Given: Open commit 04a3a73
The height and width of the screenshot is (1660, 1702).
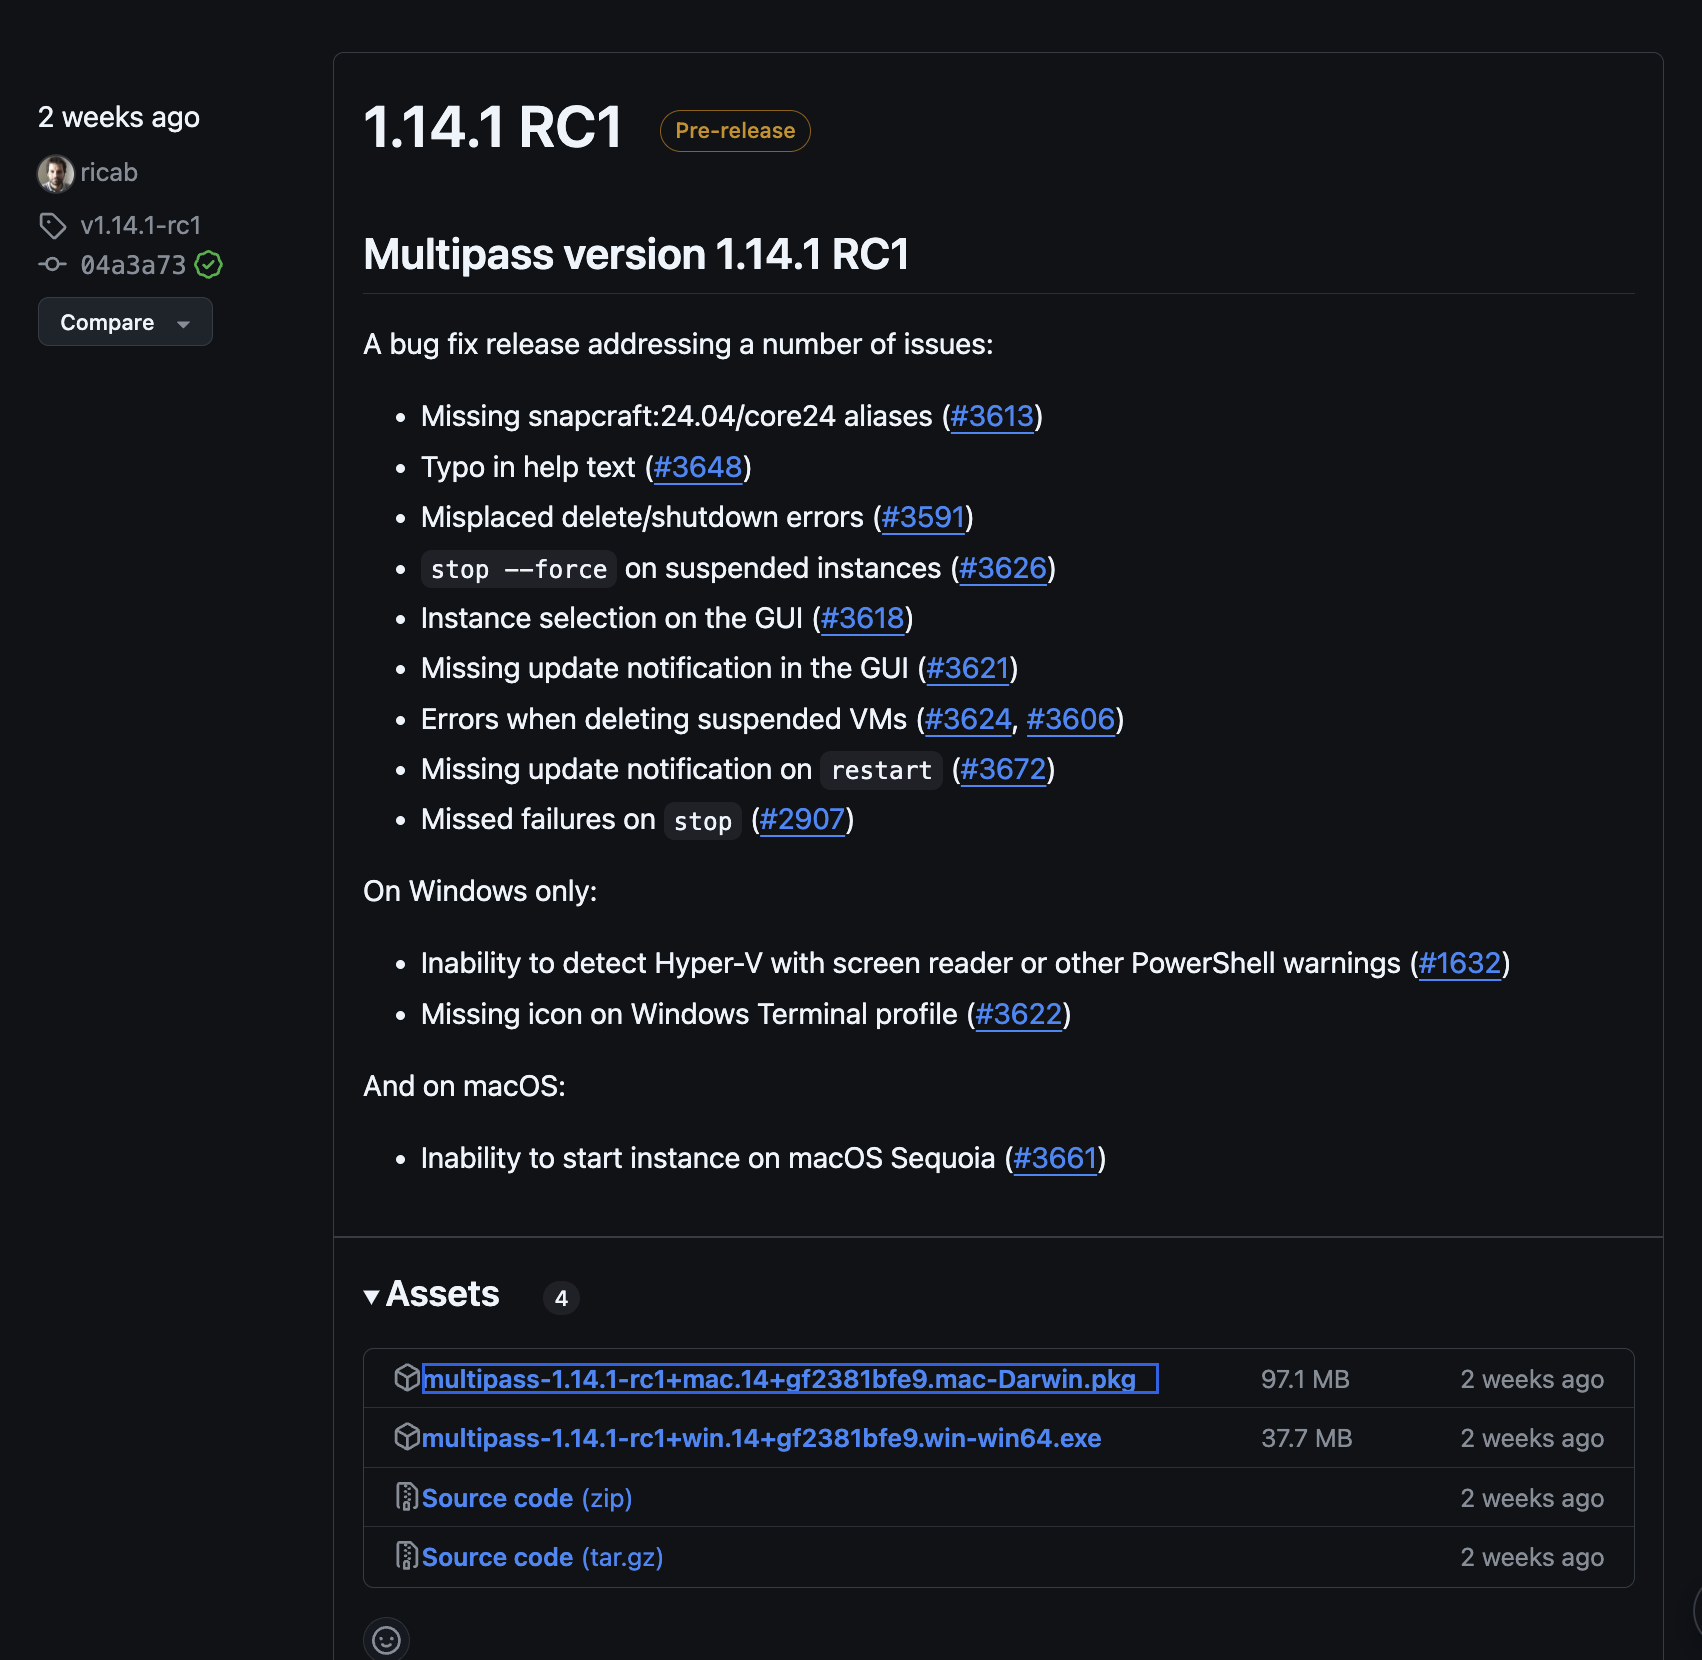Looking at the screenshot, I should [x=133, y=265].
